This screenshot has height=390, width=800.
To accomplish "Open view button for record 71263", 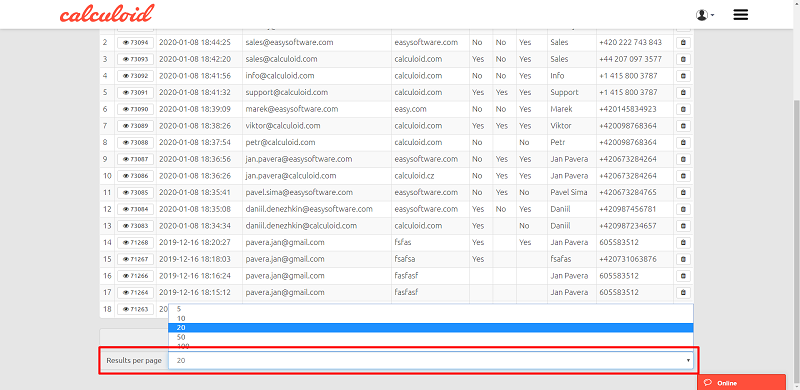I will tap(135, 309).
